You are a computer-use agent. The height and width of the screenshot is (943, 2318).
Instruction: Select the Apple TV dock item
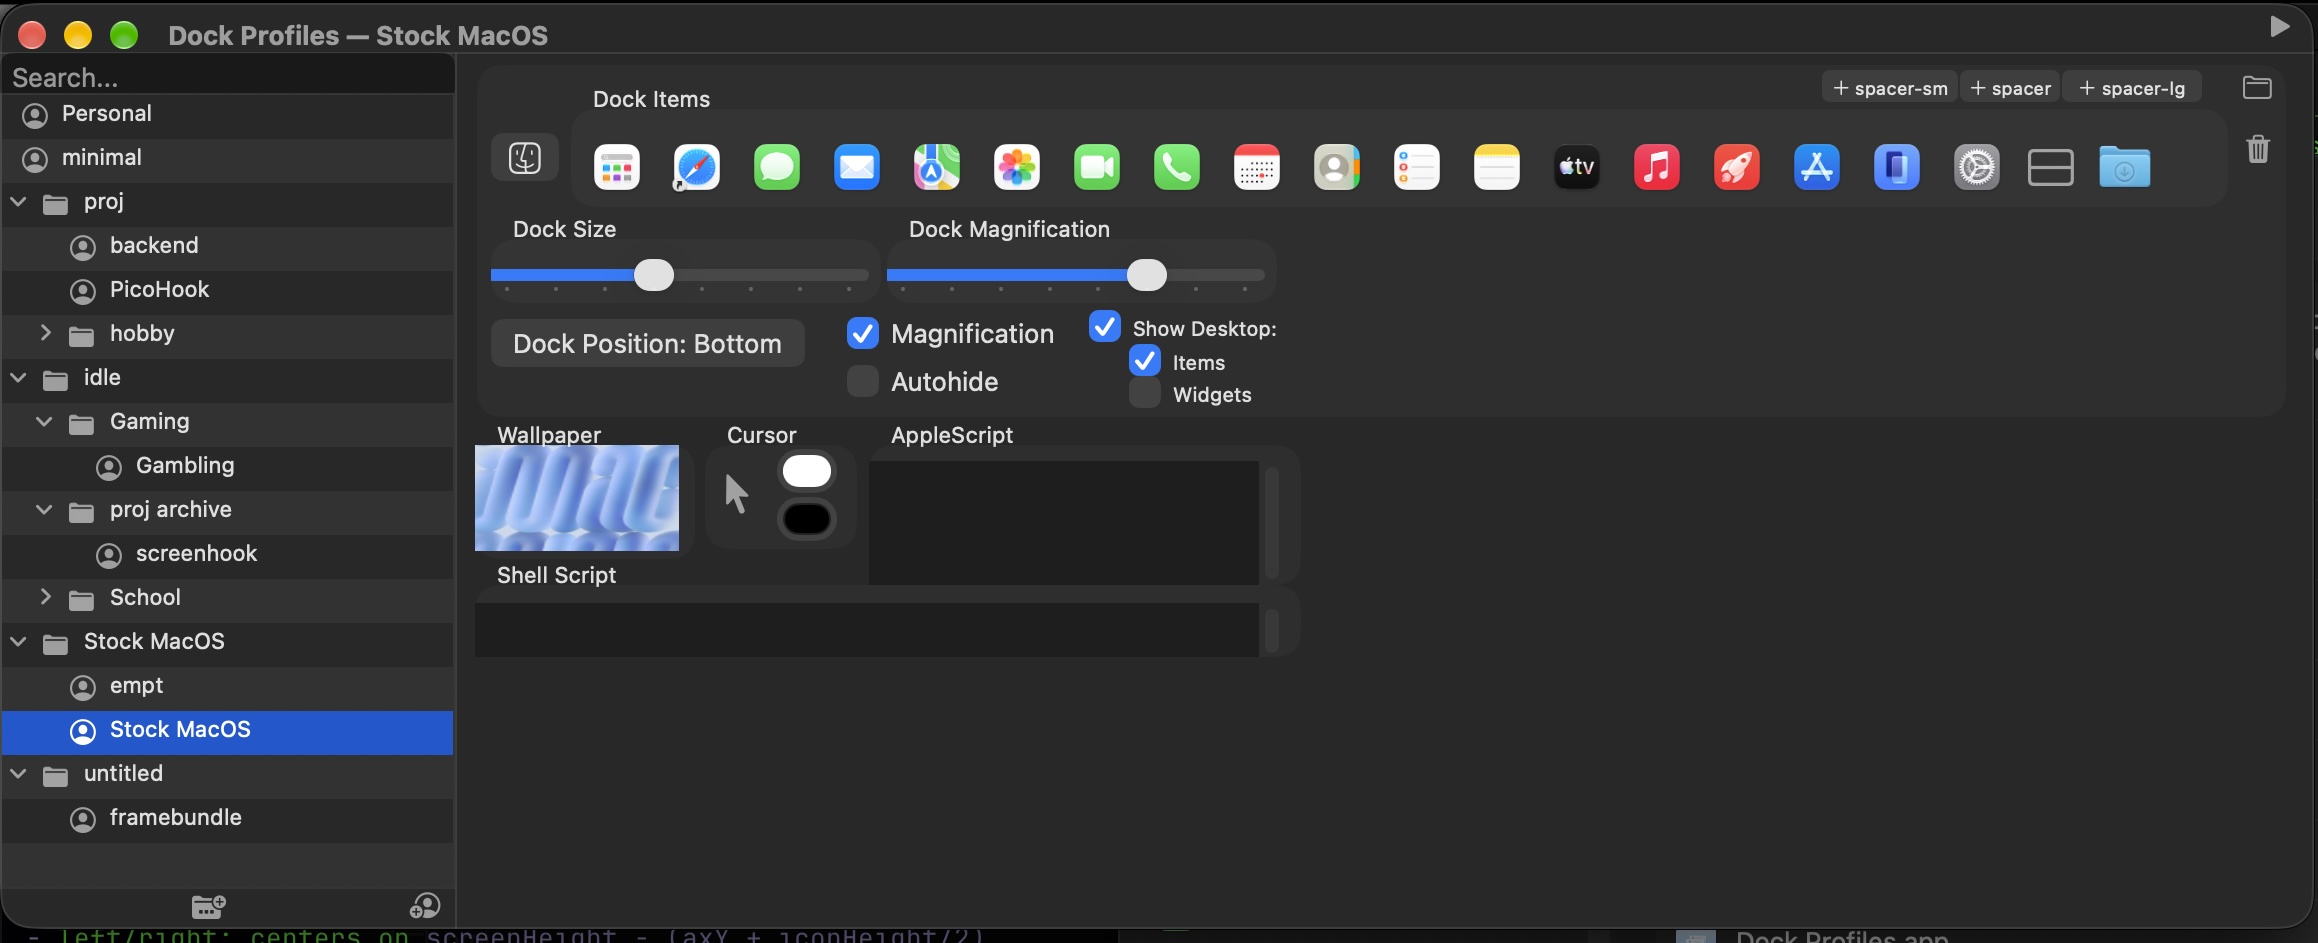[1577, 167]
